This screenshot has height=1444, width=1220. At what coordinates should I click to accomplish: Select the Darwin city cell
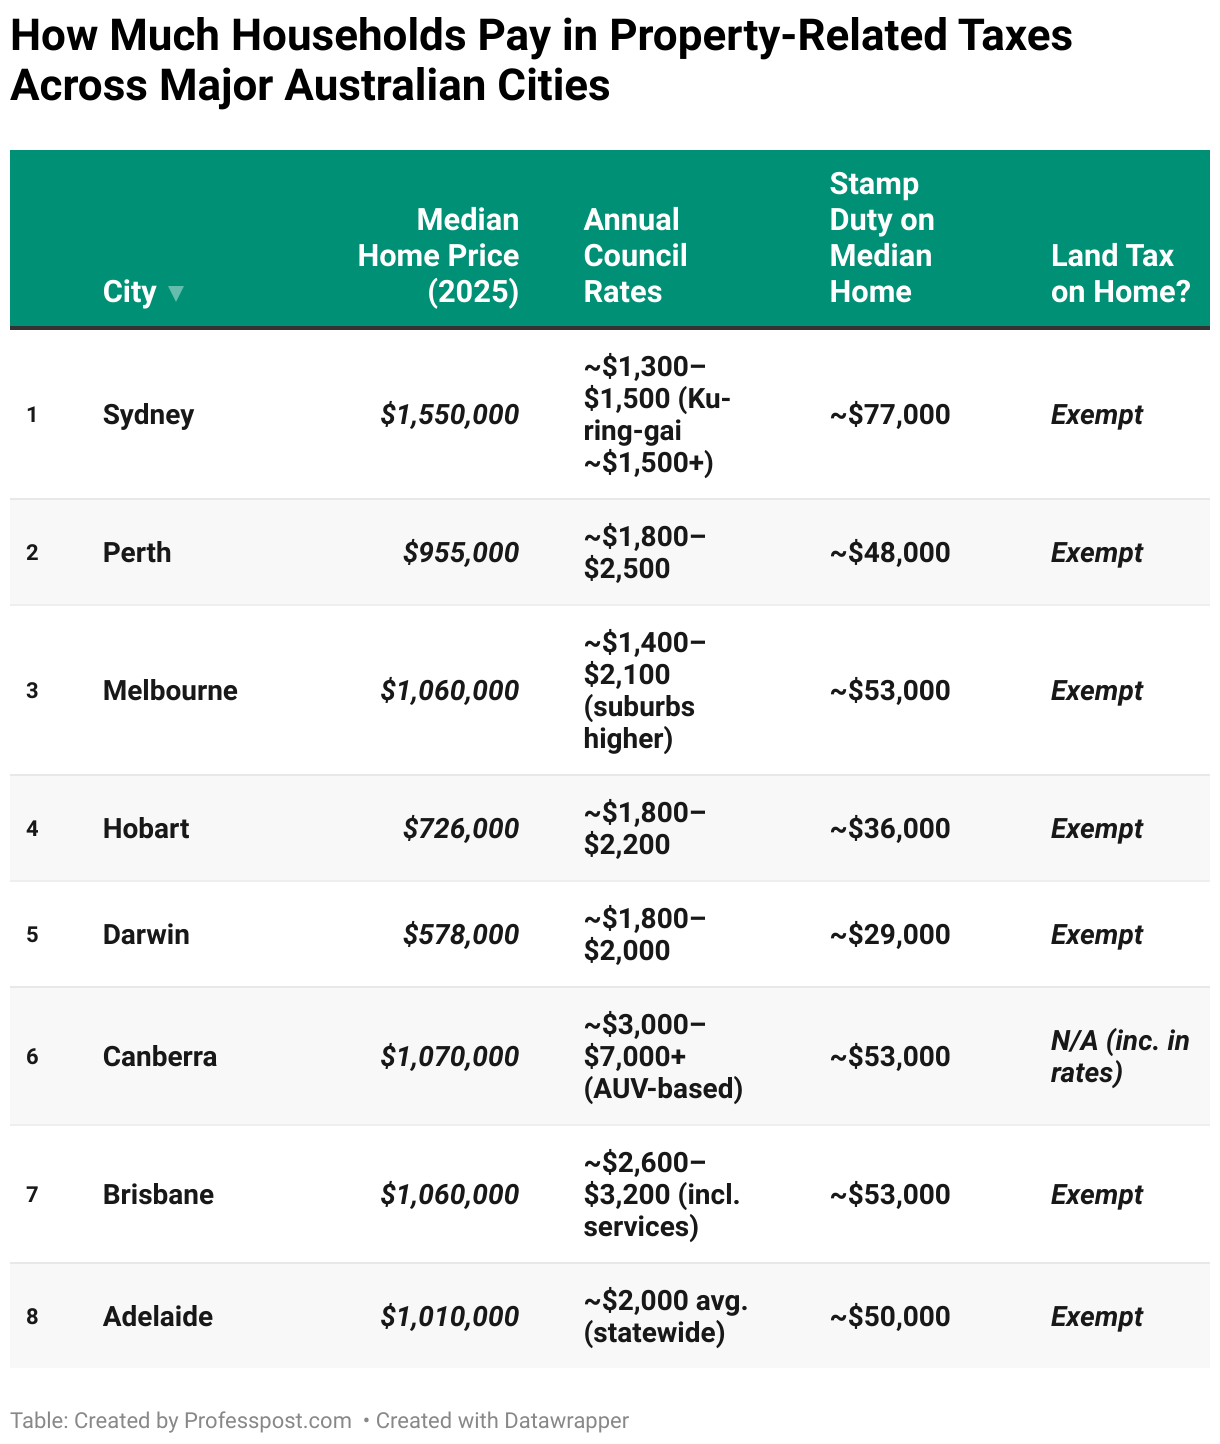pos(146,935)
